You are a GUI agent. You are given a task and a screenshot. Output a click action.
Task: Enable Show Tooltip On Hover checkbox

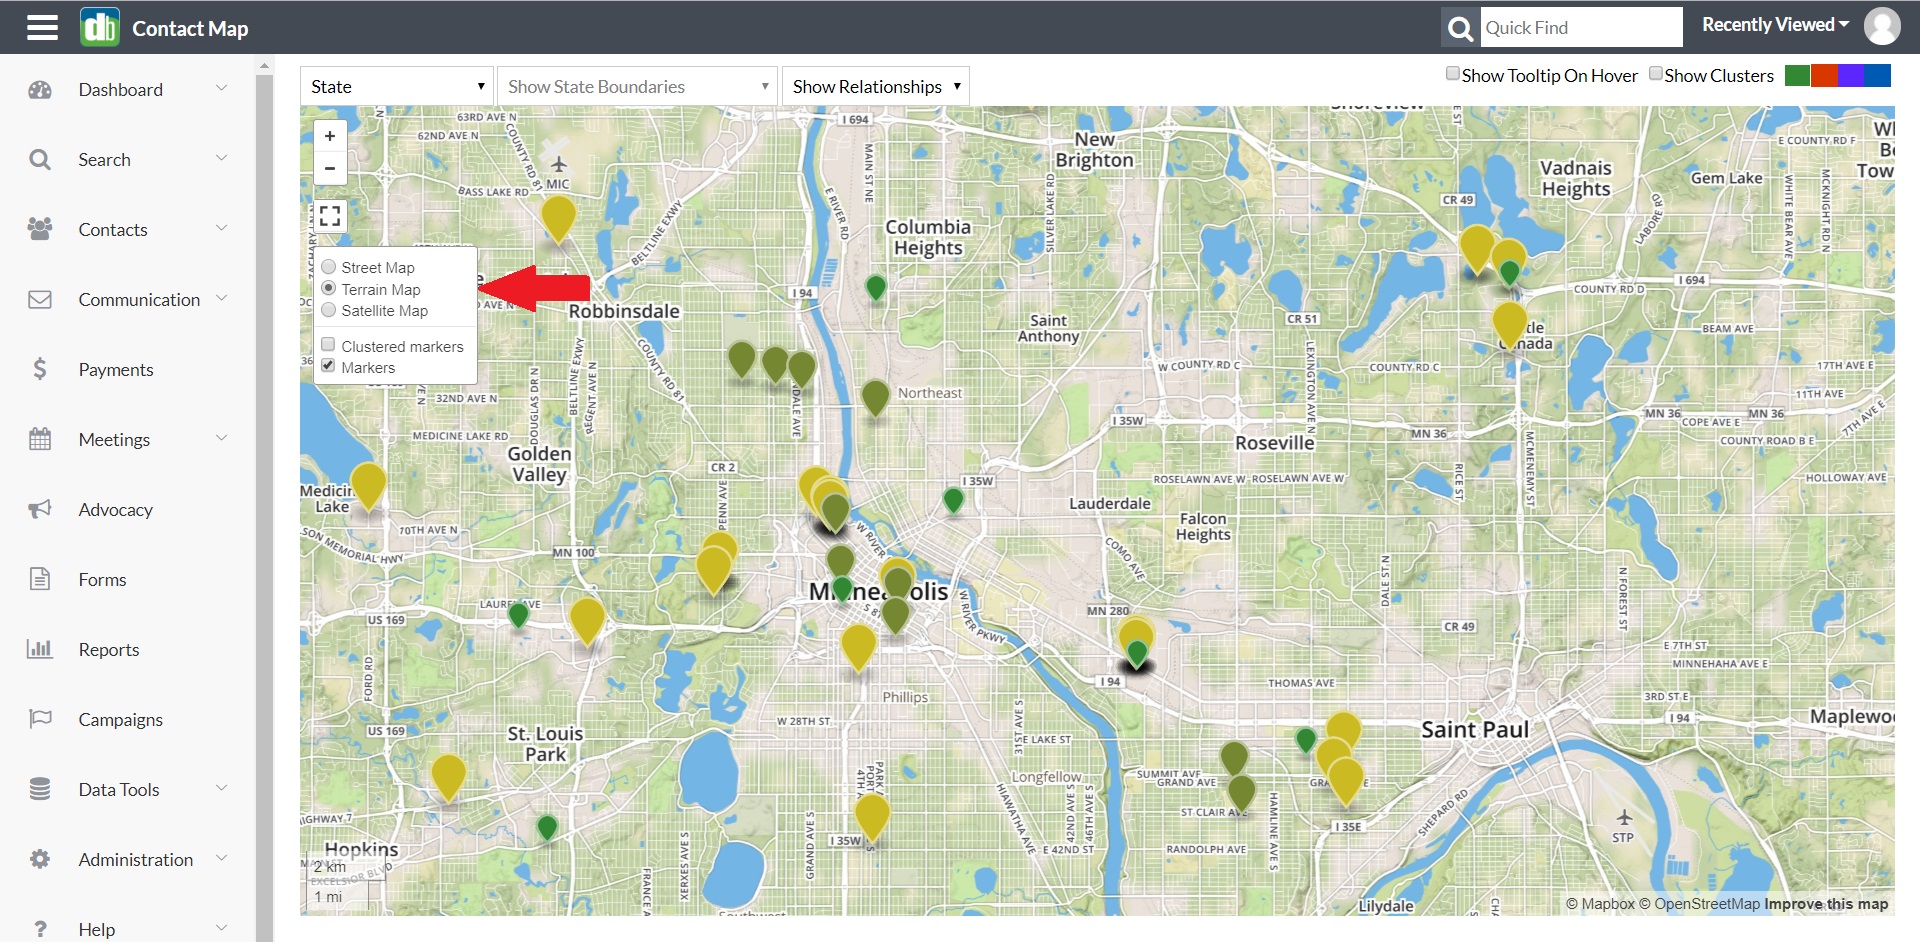(x=1453, y=74)
